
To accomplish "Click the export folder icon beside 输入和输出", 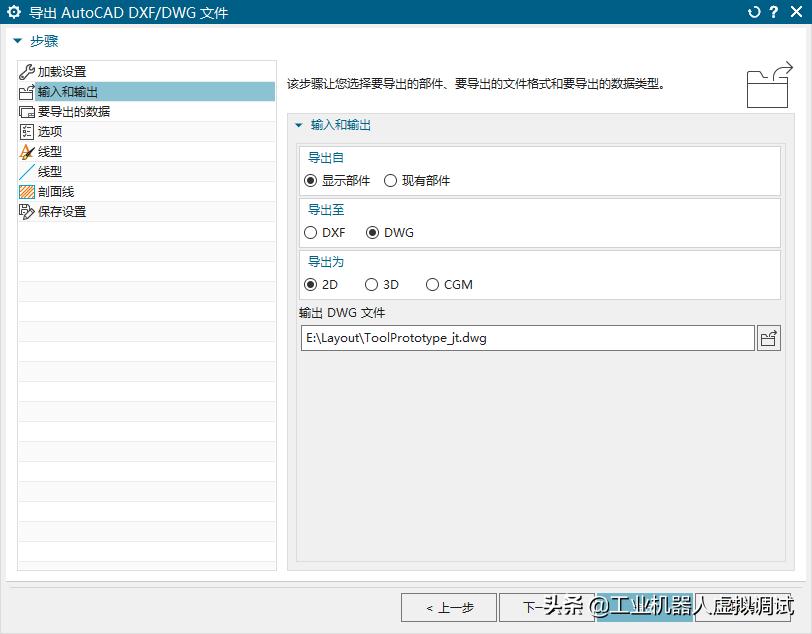I will point(25,91).
